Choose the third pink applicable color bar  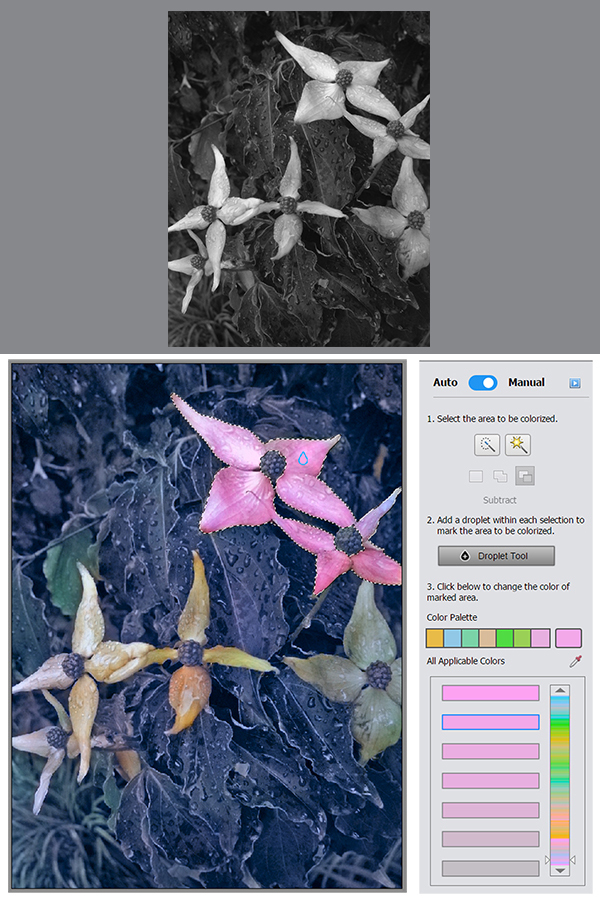point(490,751)
